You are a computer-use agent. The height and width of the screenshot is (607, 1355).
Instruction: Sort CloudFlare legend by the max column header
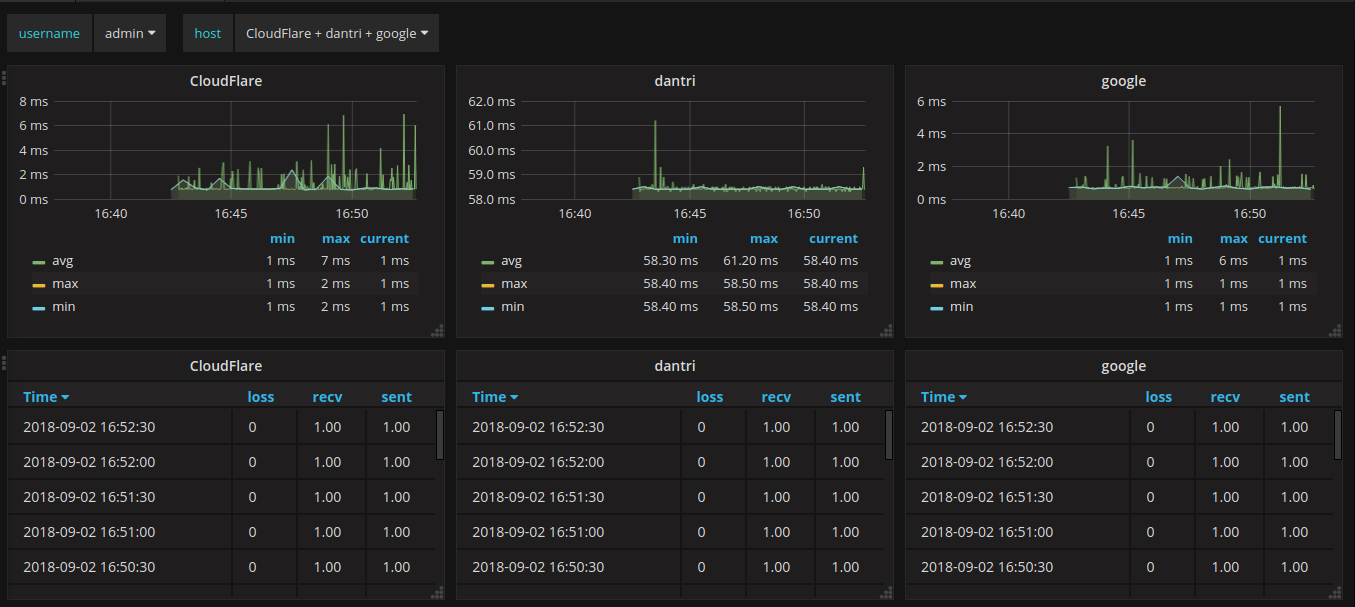click(x=335, y=239)
